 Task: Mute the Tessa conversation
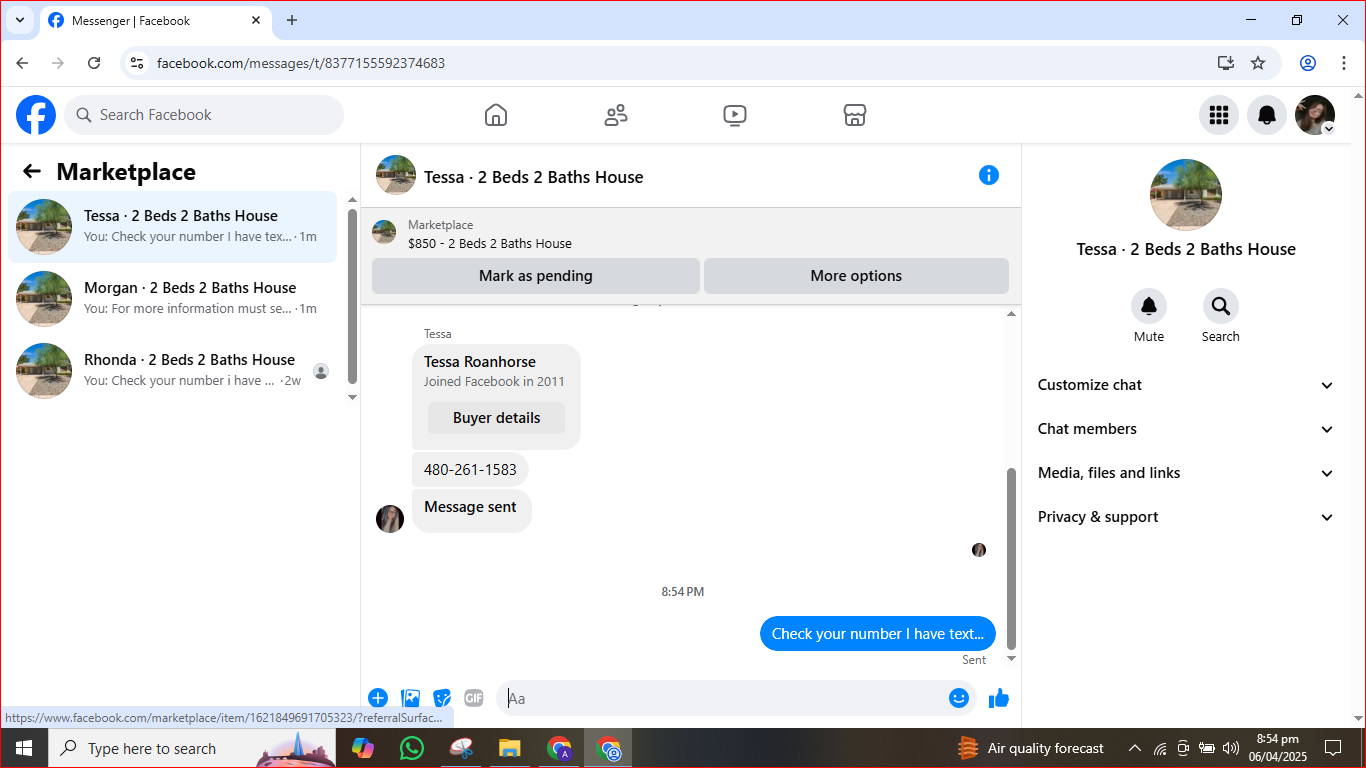click(1149, 306)
